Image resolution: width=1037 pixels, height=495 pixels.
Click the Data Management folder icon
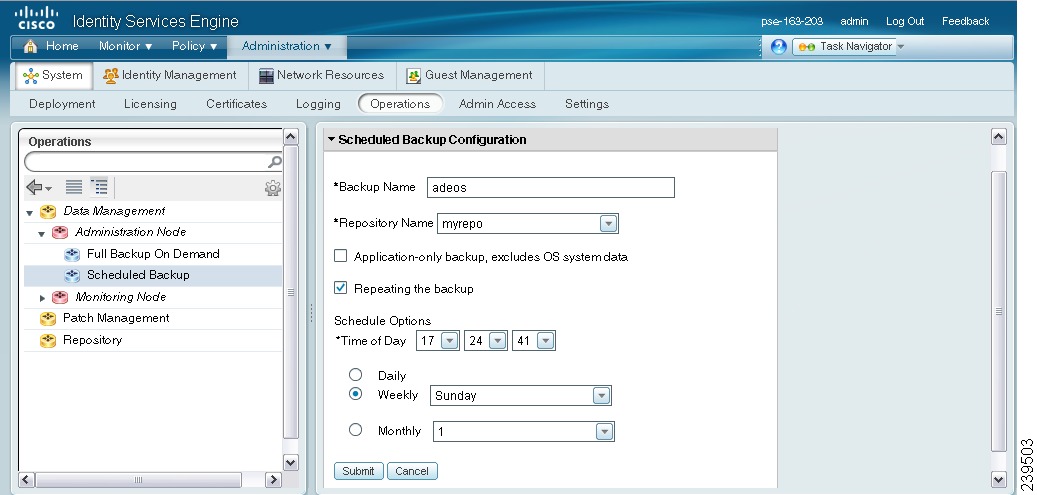[x=48, y=212]
